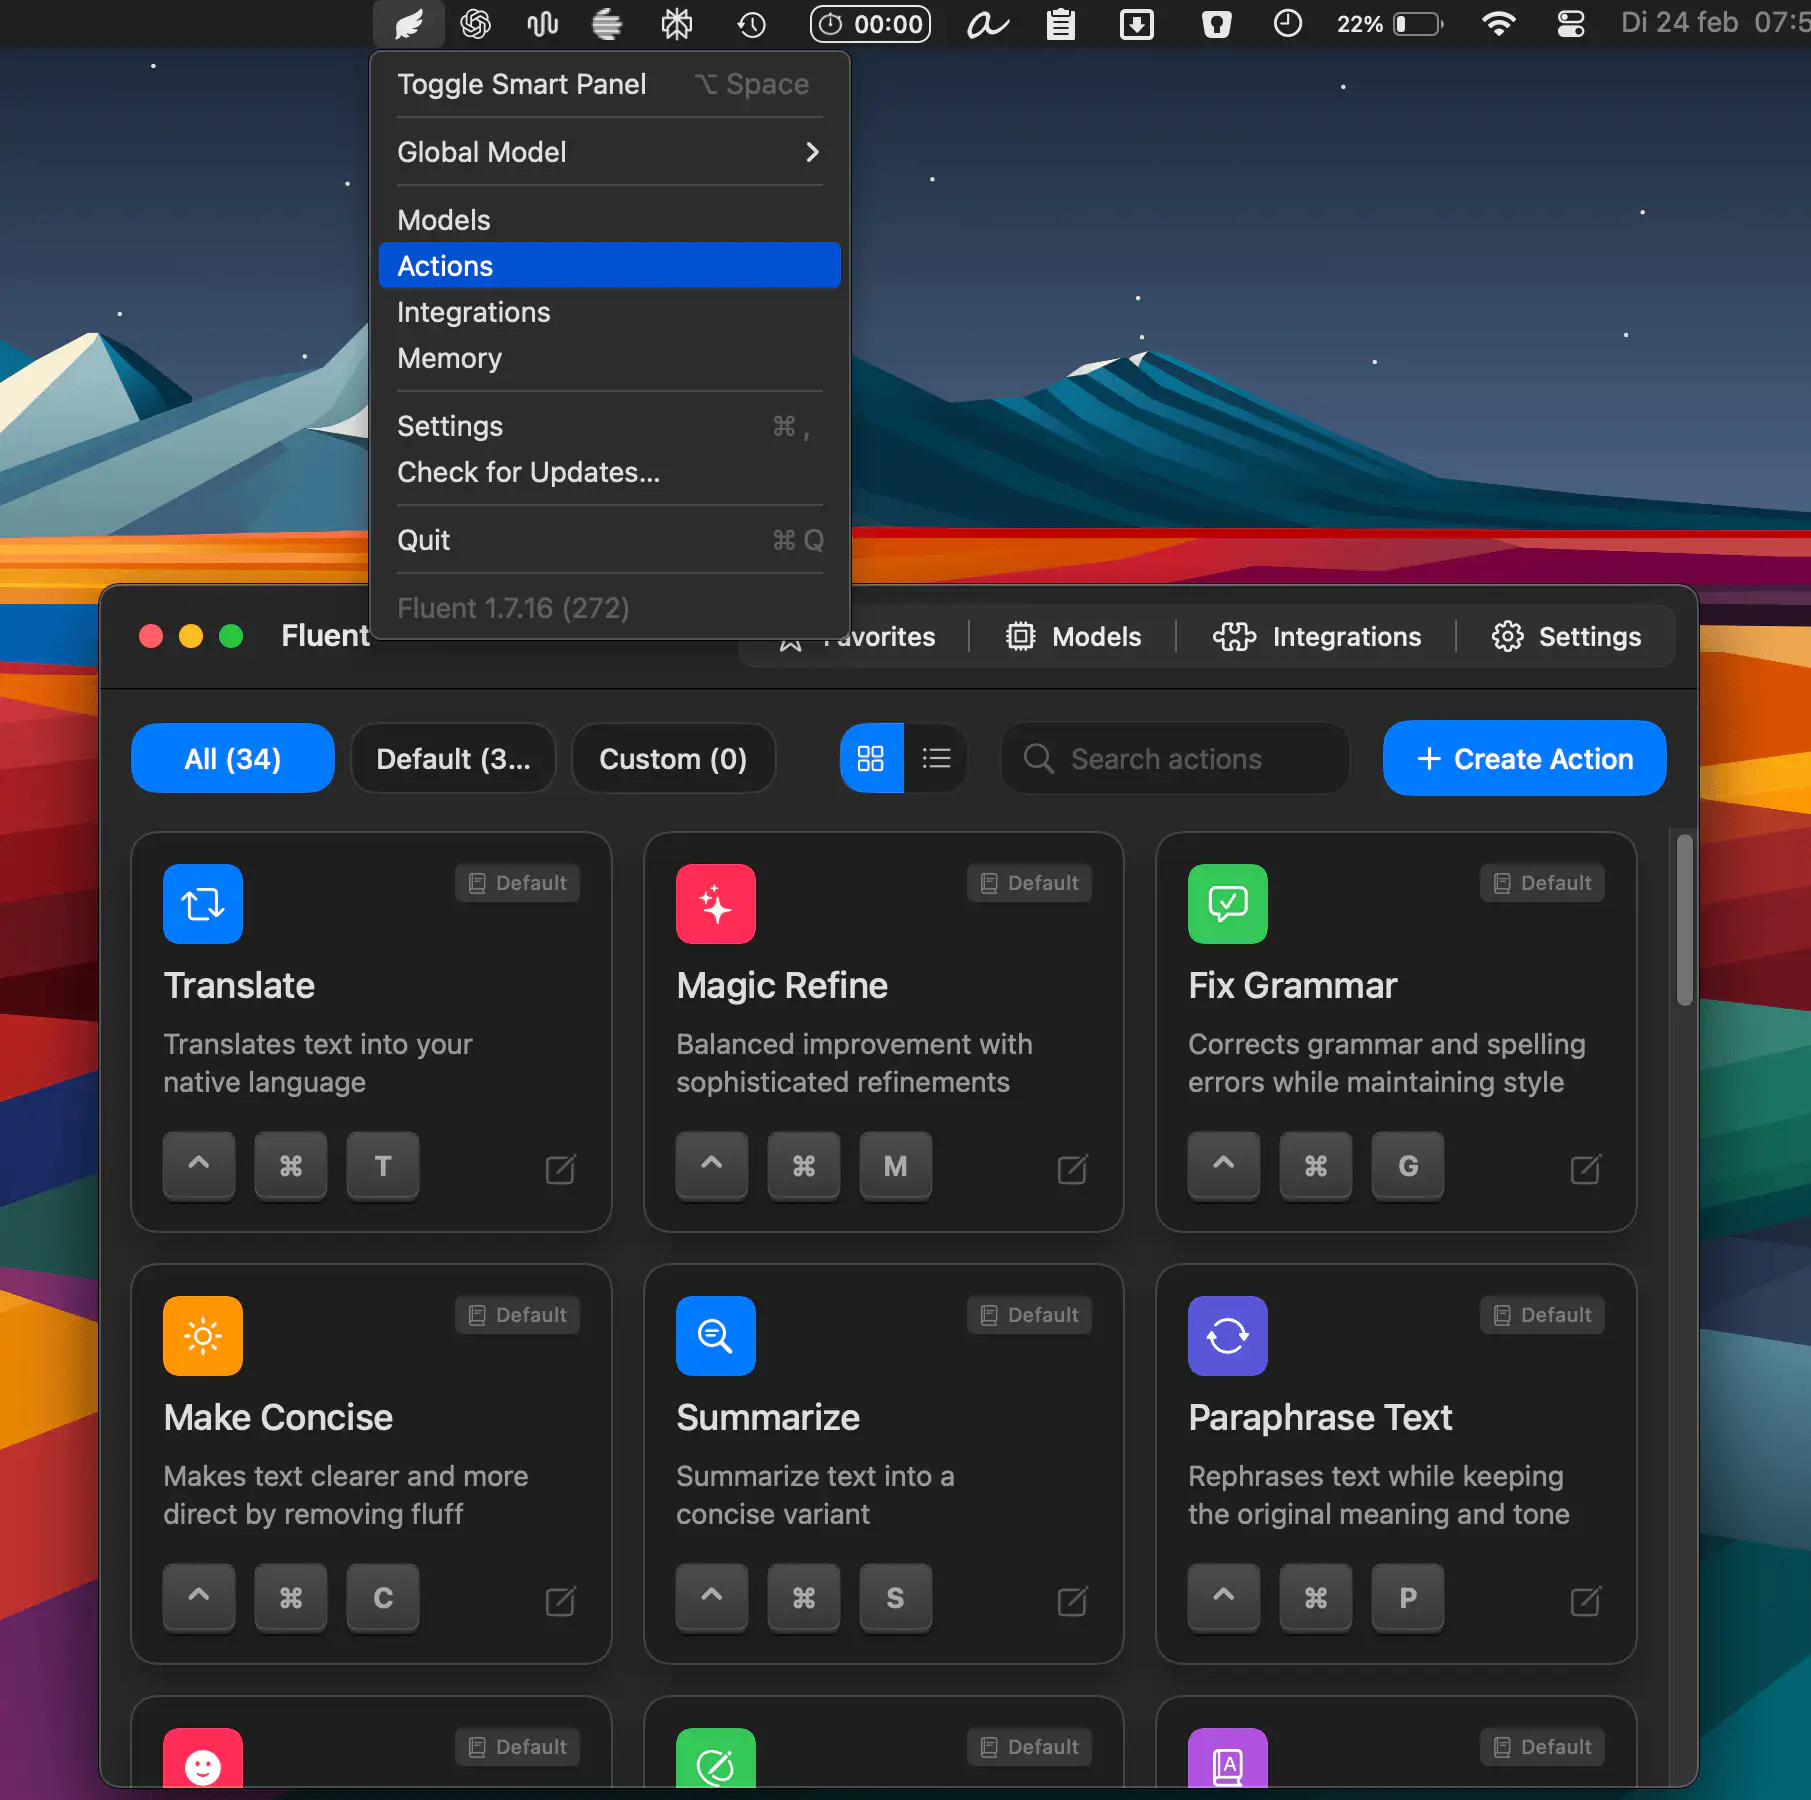Open the edit icon on Translate card
Viewport: 1811px width, 1800px height.
pyautogui.click(x=560, y=1168)
